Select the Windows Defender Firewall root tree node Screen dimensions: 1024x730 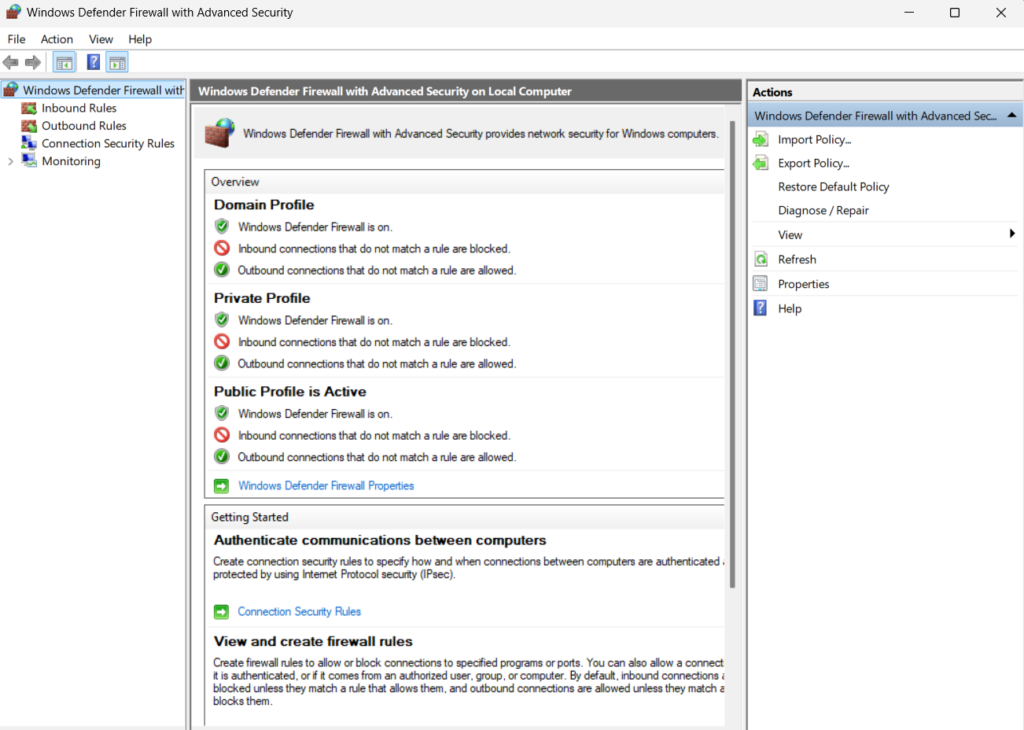[x=103, y=89]
